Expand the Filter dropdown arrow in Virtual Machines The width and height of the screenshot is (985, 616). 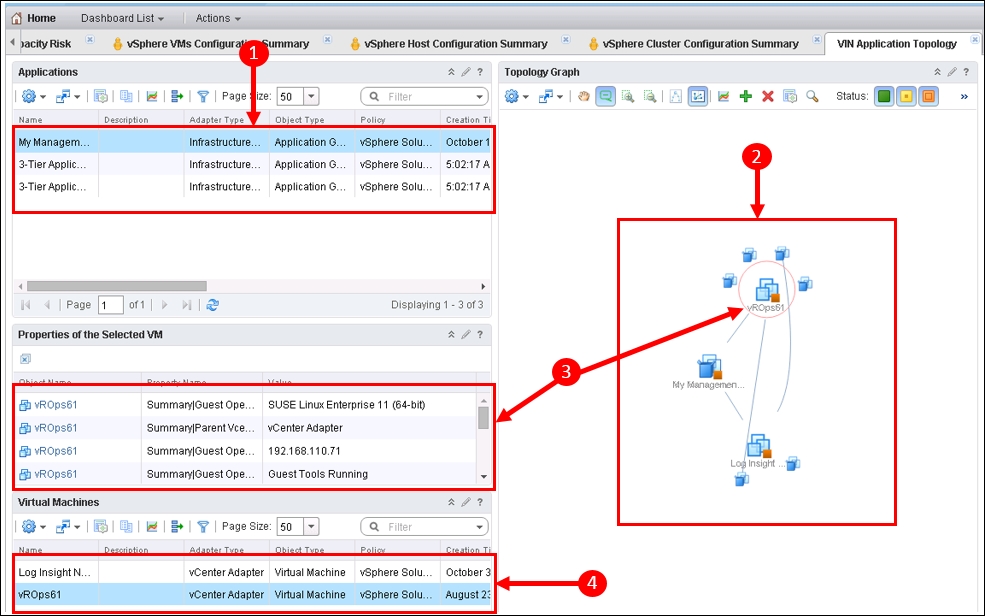coord(479,527)
